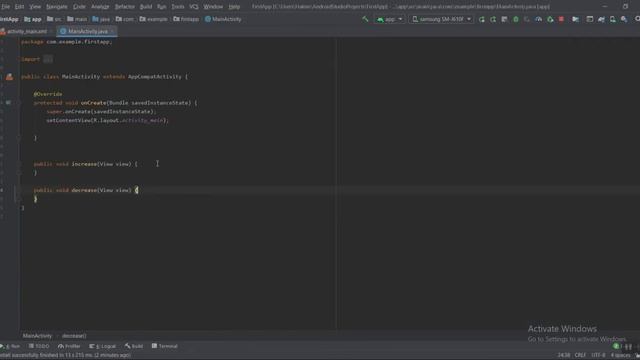
Task: Click the decrease method name in code
Action: [84, 190]
